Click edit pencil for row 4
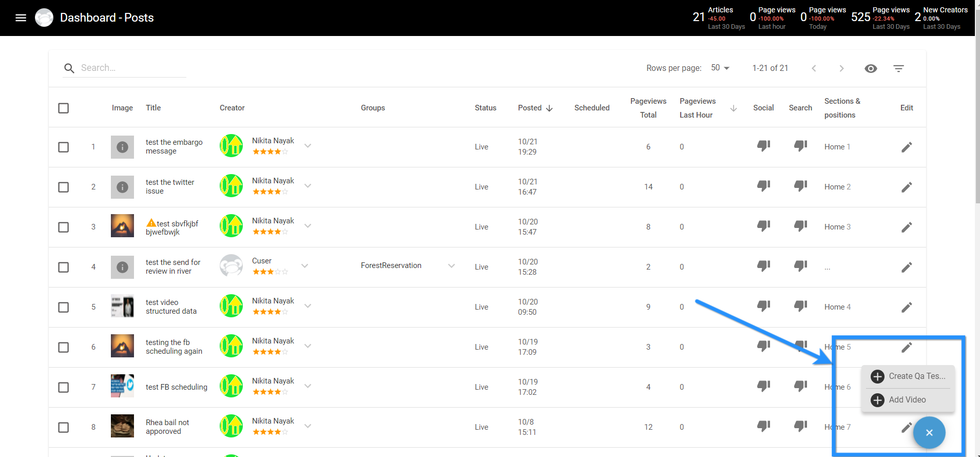 pyautogui.click(x=906, y=267)
